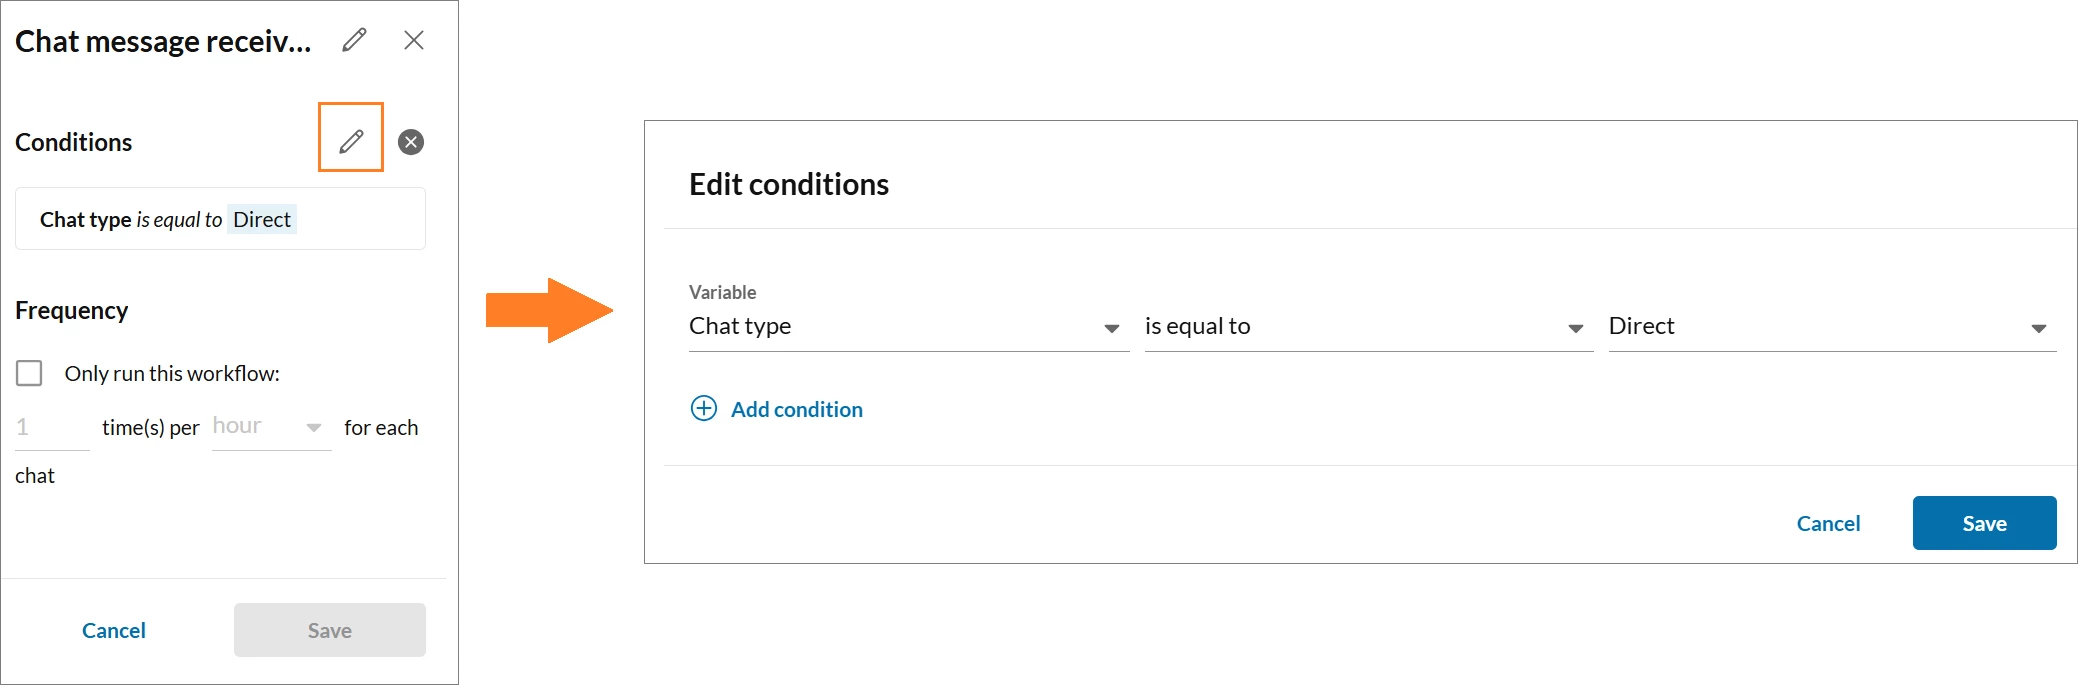Expand the is equal to operator dropdown
Viewport: 2084px width, 692px height.
point(1368,327)
